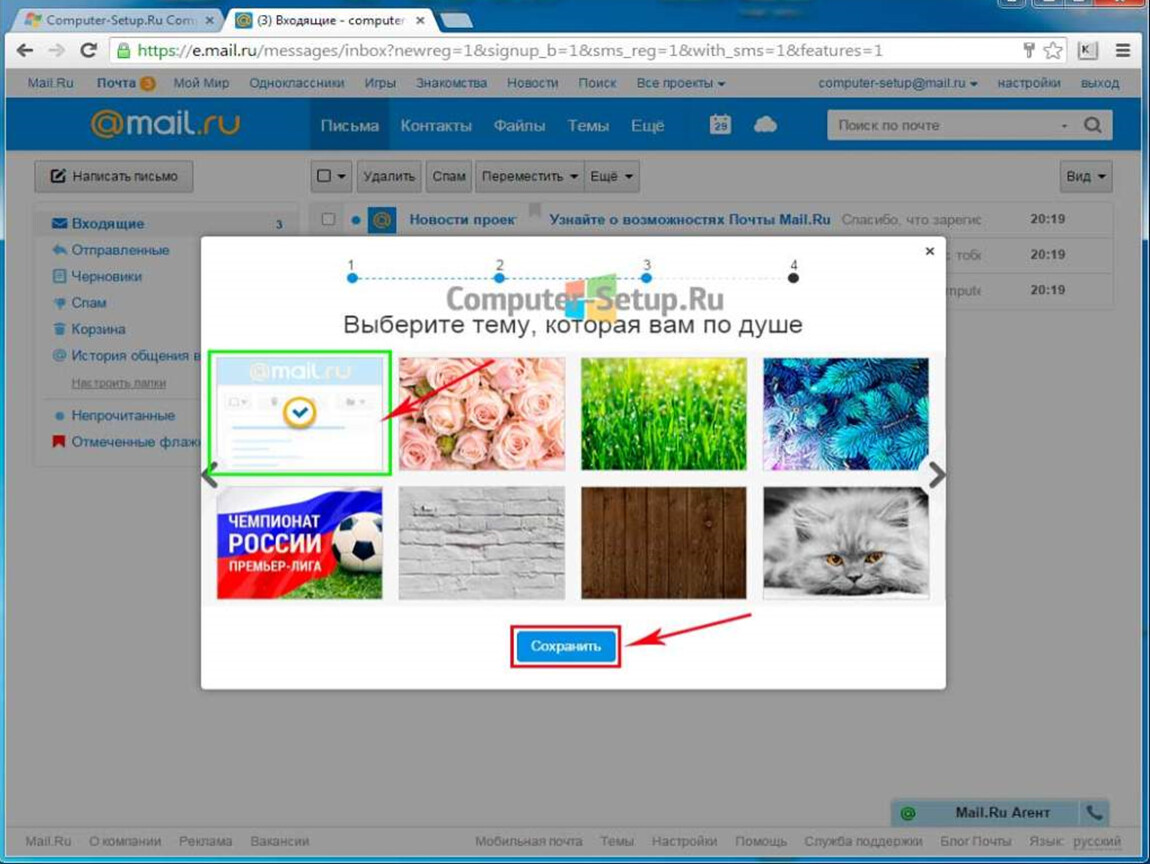Open the Служба поддержки footer link

coord(863,841)
